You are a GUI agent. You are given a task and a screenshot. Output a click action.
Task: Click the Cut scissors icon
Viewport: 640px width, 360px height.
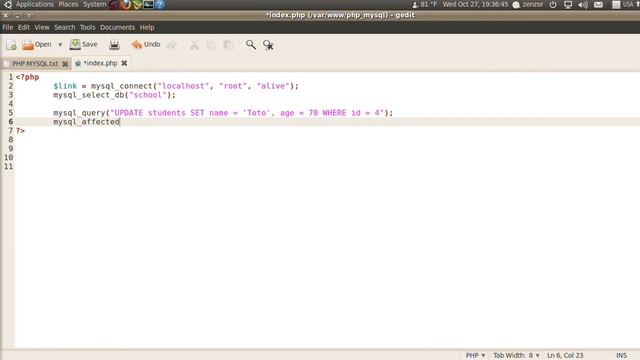tap(194, 45)
